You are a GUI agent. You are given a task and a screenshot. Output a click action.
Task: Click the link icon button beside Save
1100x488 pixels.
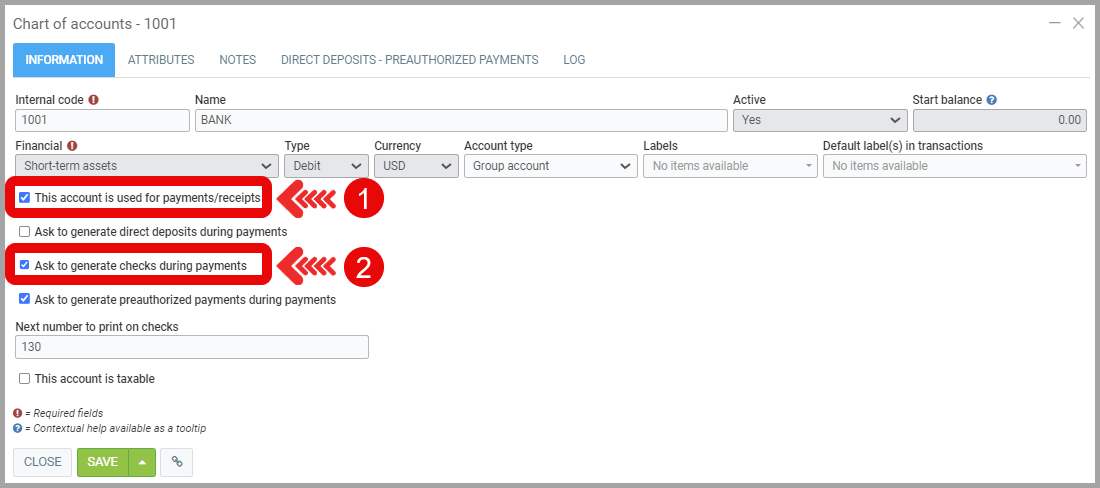click(177, 462)
